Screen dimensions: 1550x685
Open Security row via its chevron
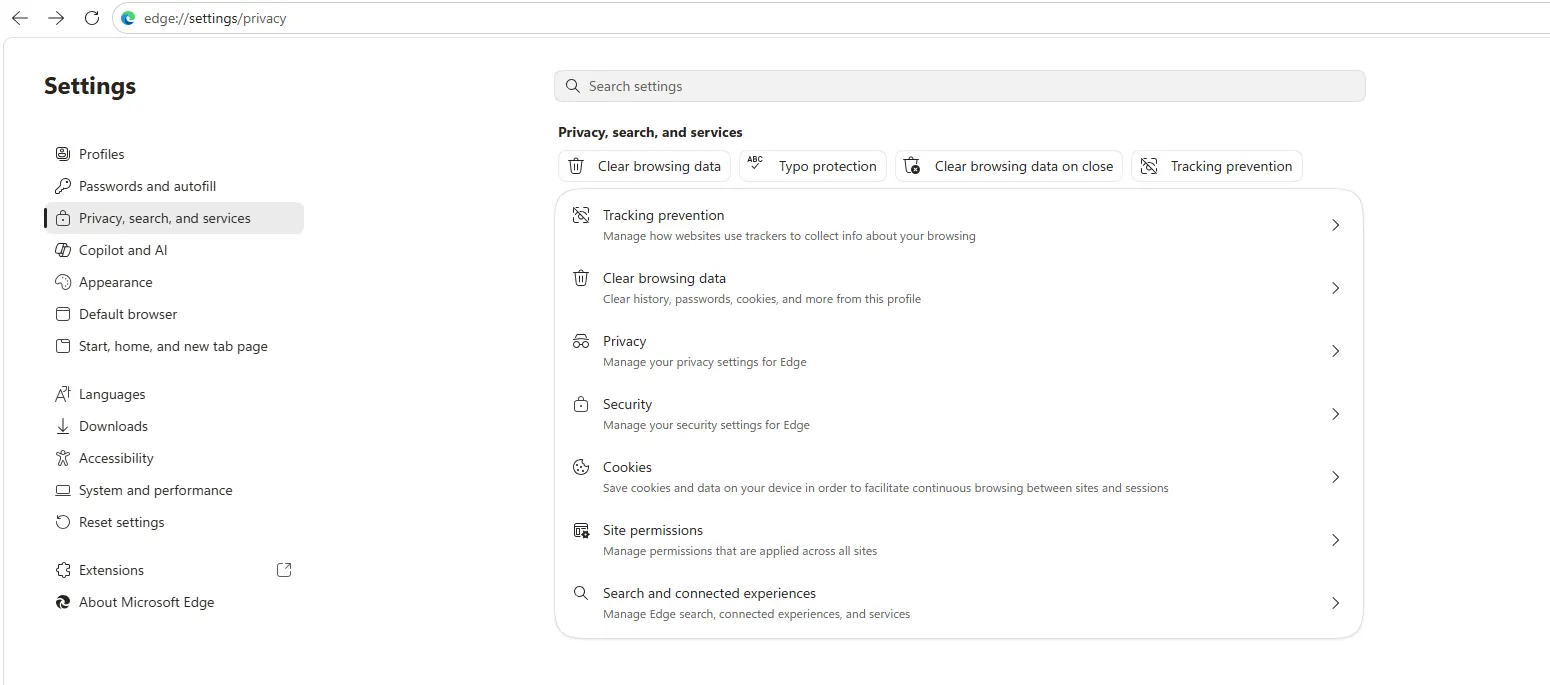point(1335,414)
